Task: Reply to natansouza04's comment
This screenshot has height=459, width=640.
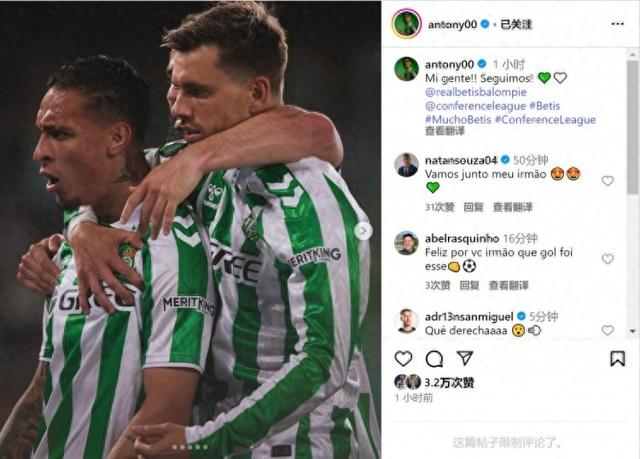Action: (x=473, y=207)
